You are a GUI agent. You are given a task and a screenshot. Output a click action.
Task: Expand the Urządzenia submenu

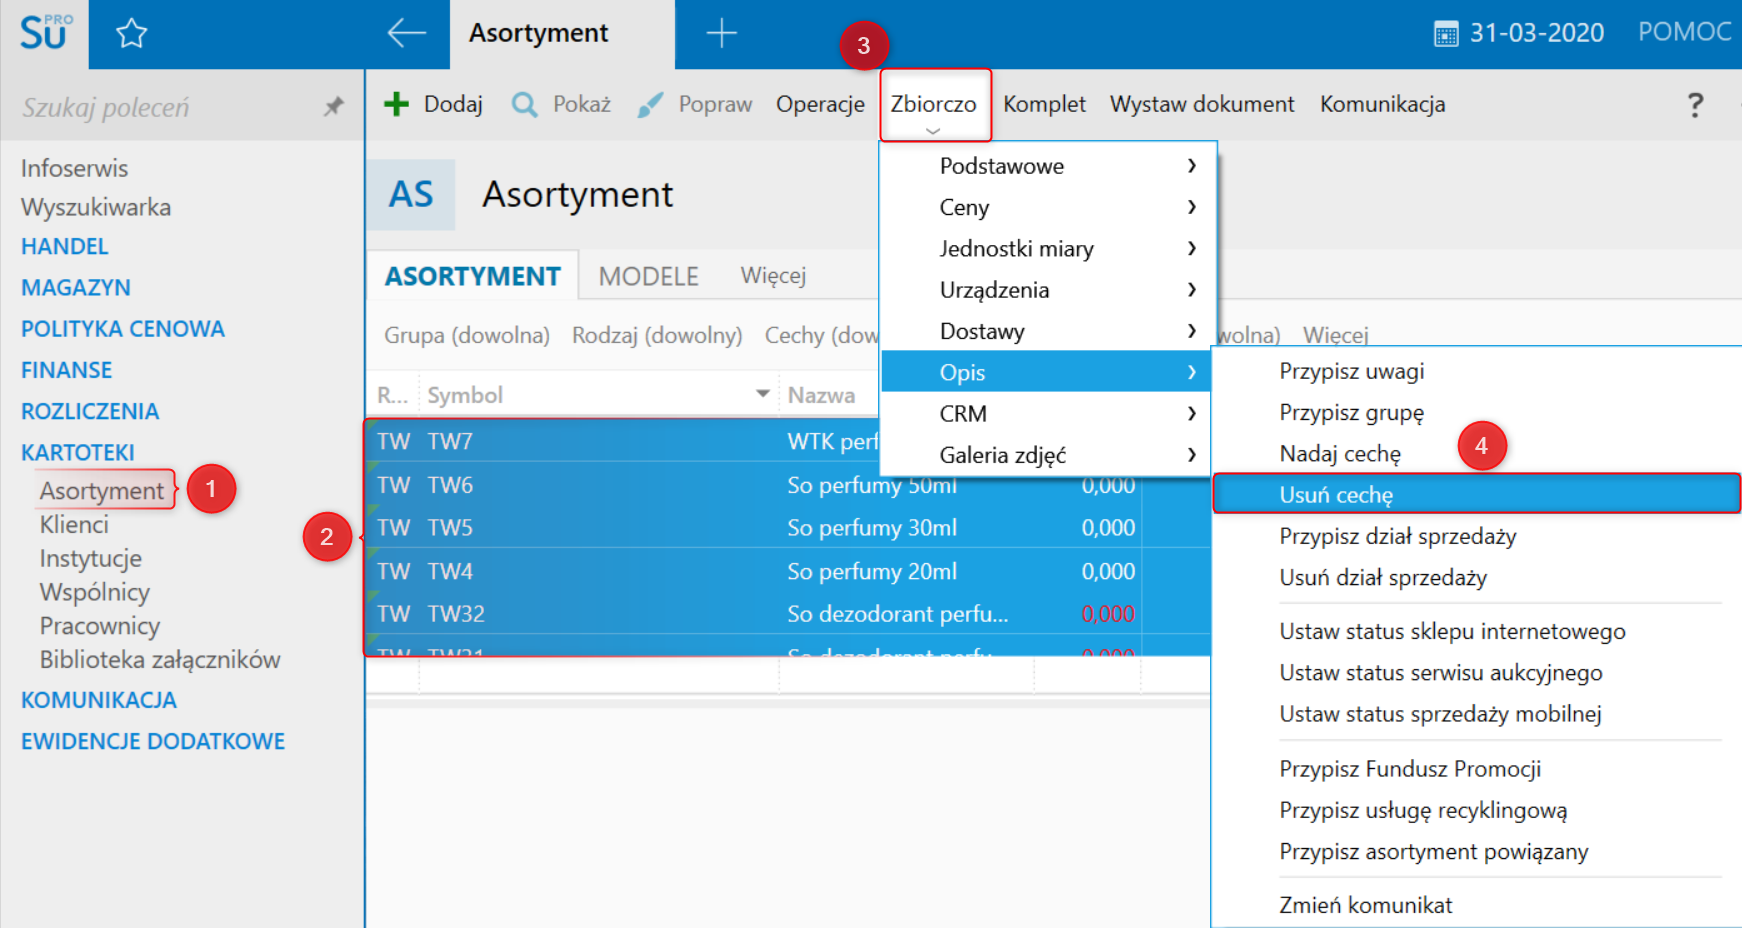click(x=1048, y=290)
